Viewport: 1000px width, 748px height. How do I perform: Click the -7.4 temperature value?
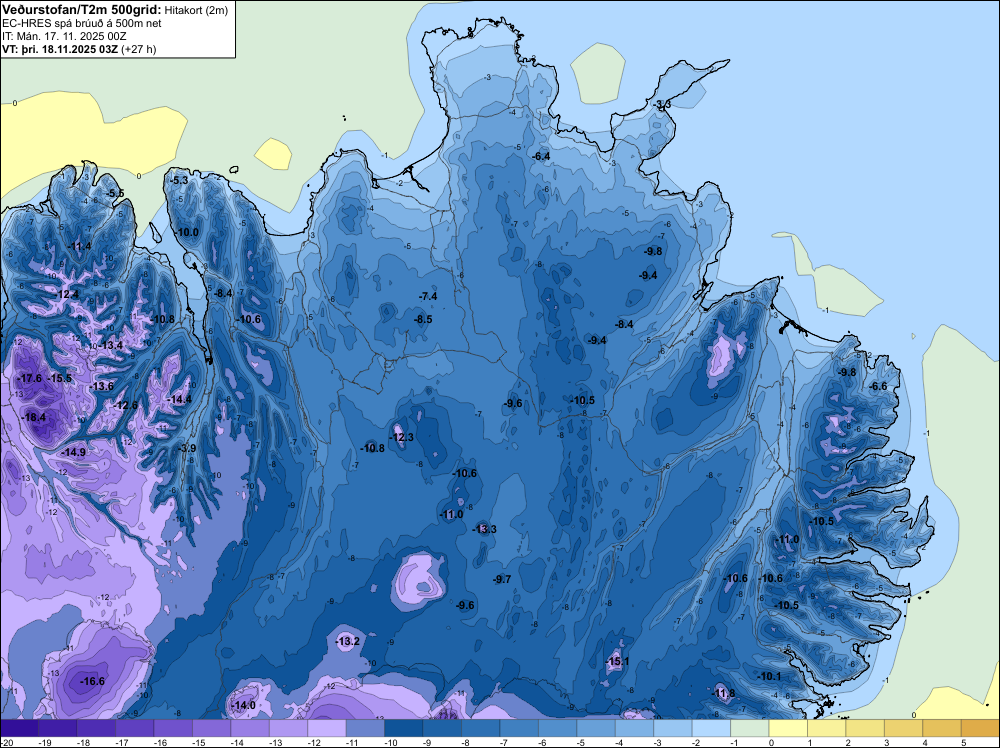[x=428, y=297]
